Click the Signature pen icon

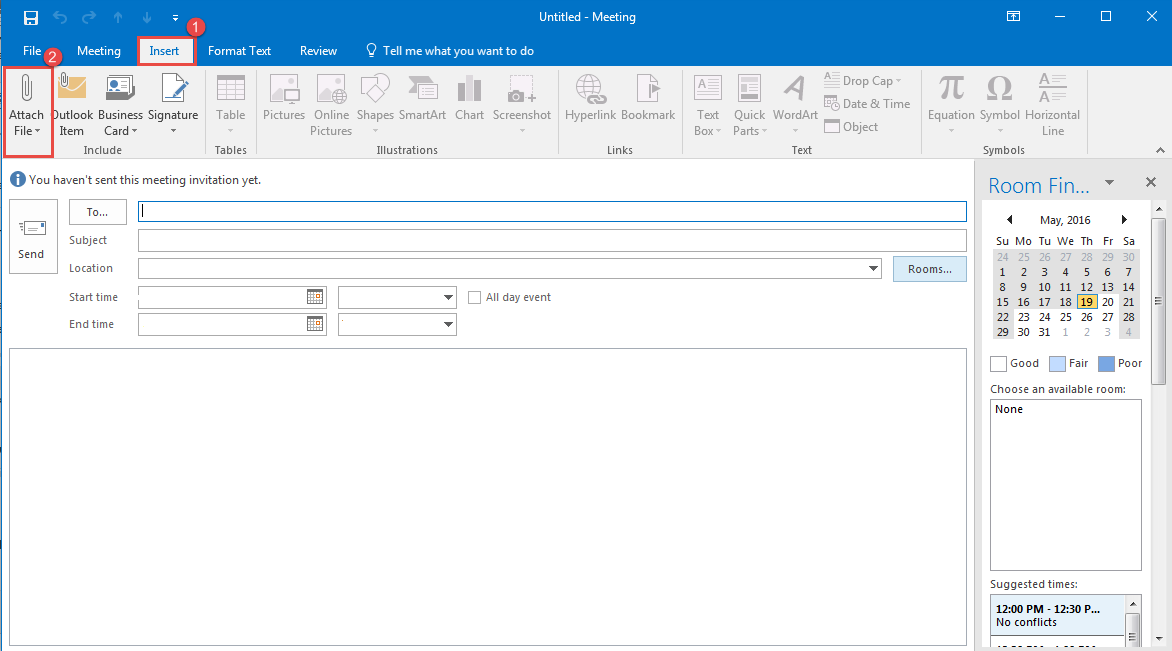173,90
